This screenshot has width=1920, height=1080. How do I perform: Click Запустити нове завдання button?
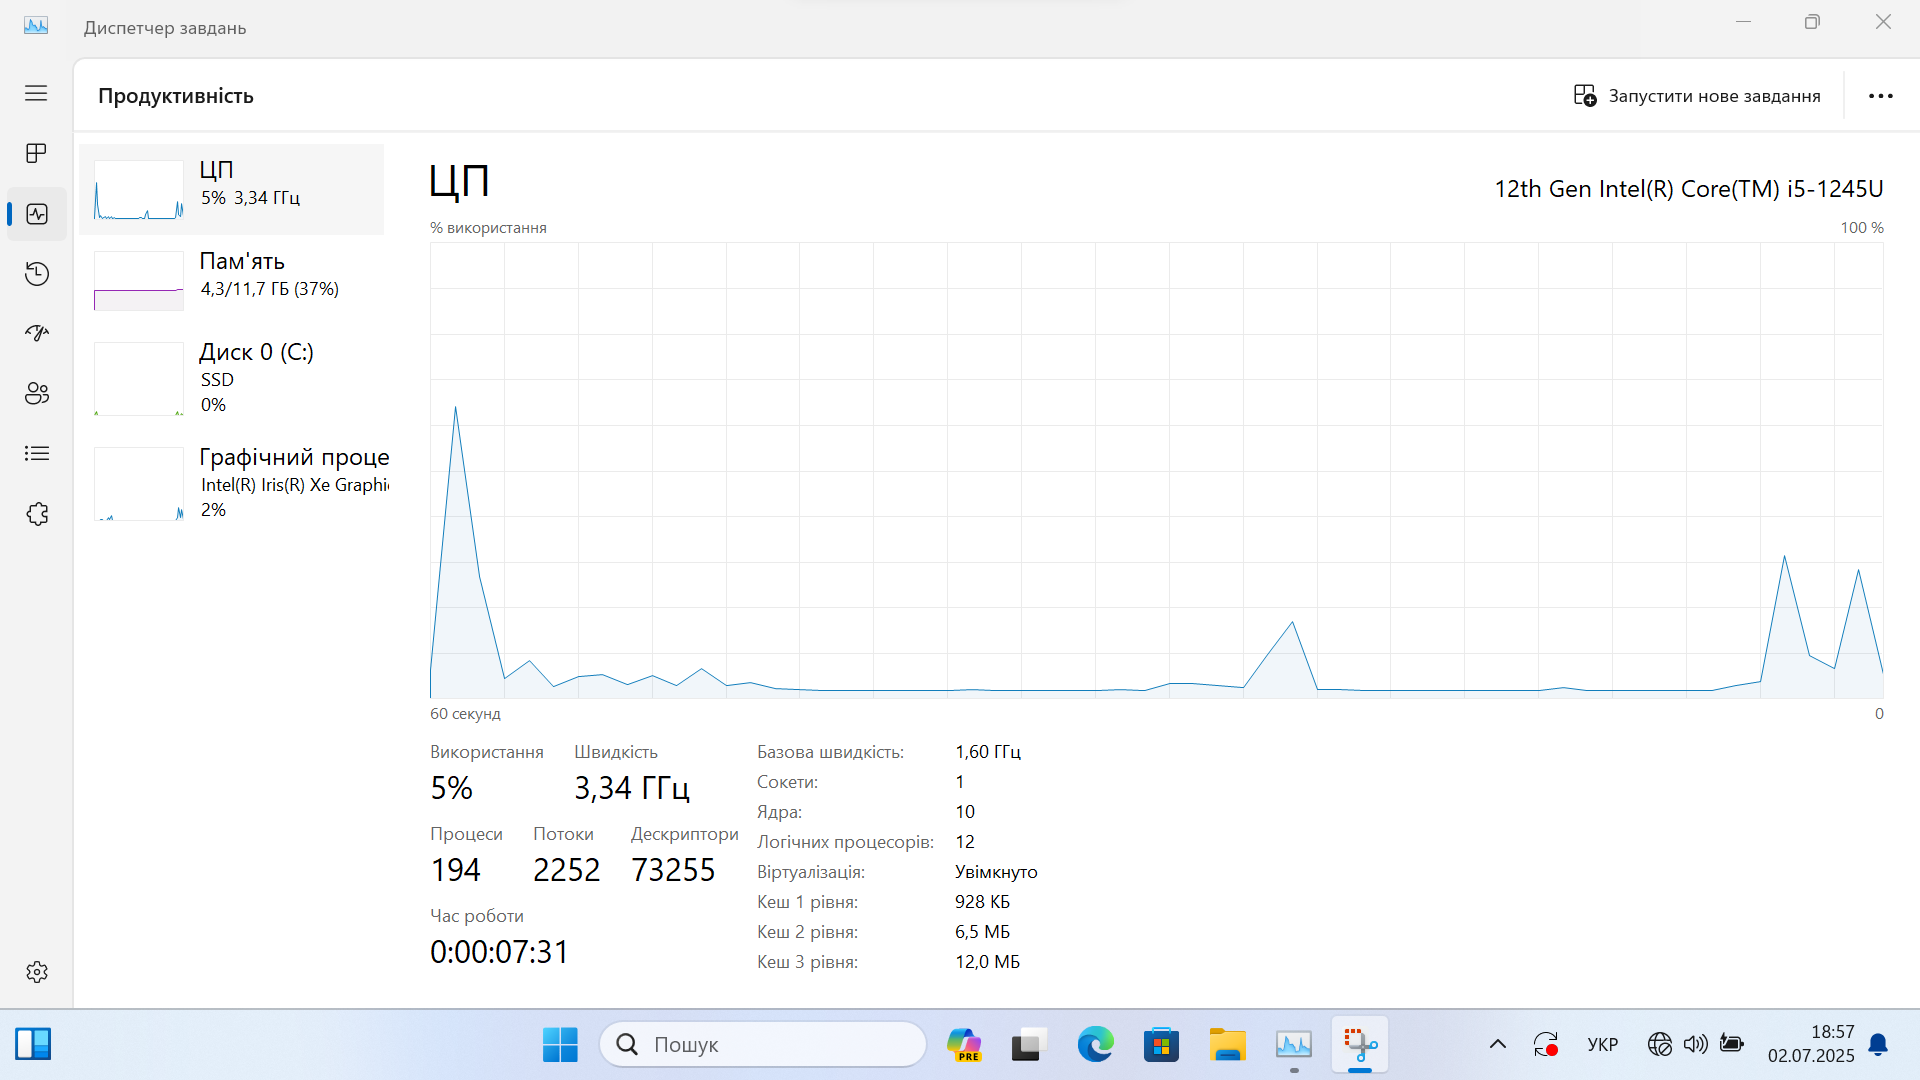1697,96
